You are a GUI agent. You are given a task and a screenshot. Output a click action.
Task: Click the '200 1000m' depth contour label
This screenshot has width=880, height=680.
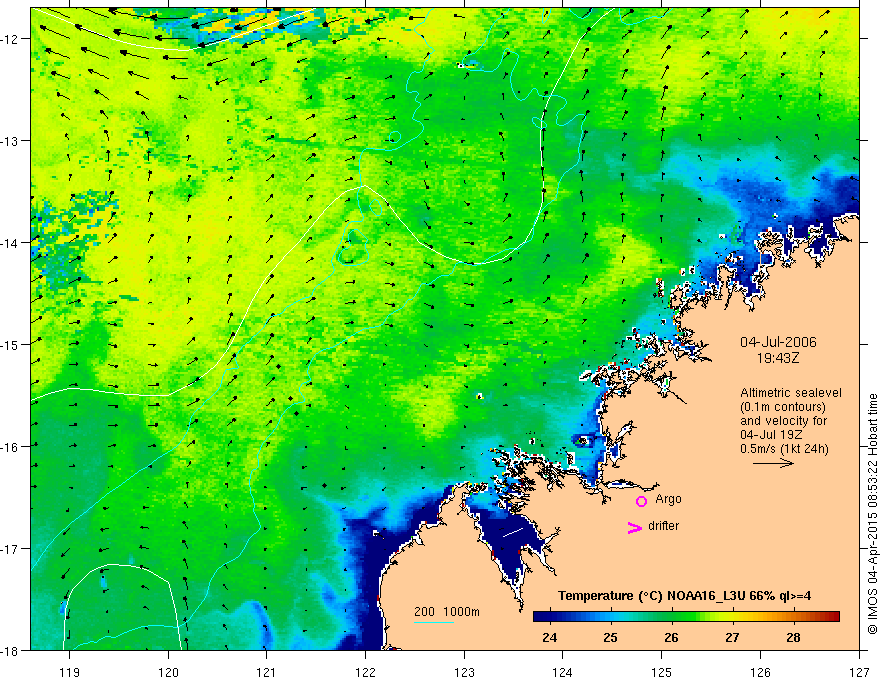(x=447, y=612)
